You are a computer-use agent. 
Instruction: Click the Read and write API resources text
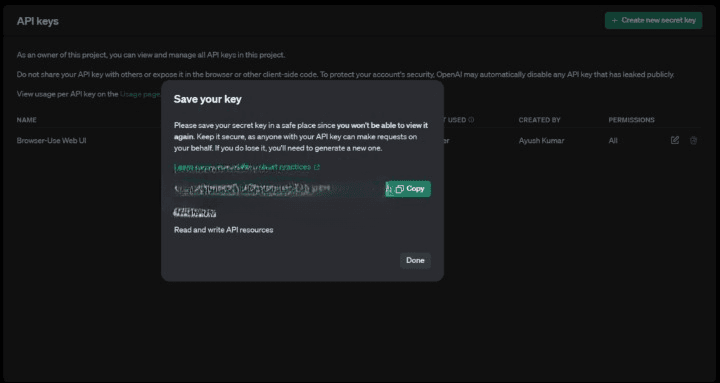224,230
